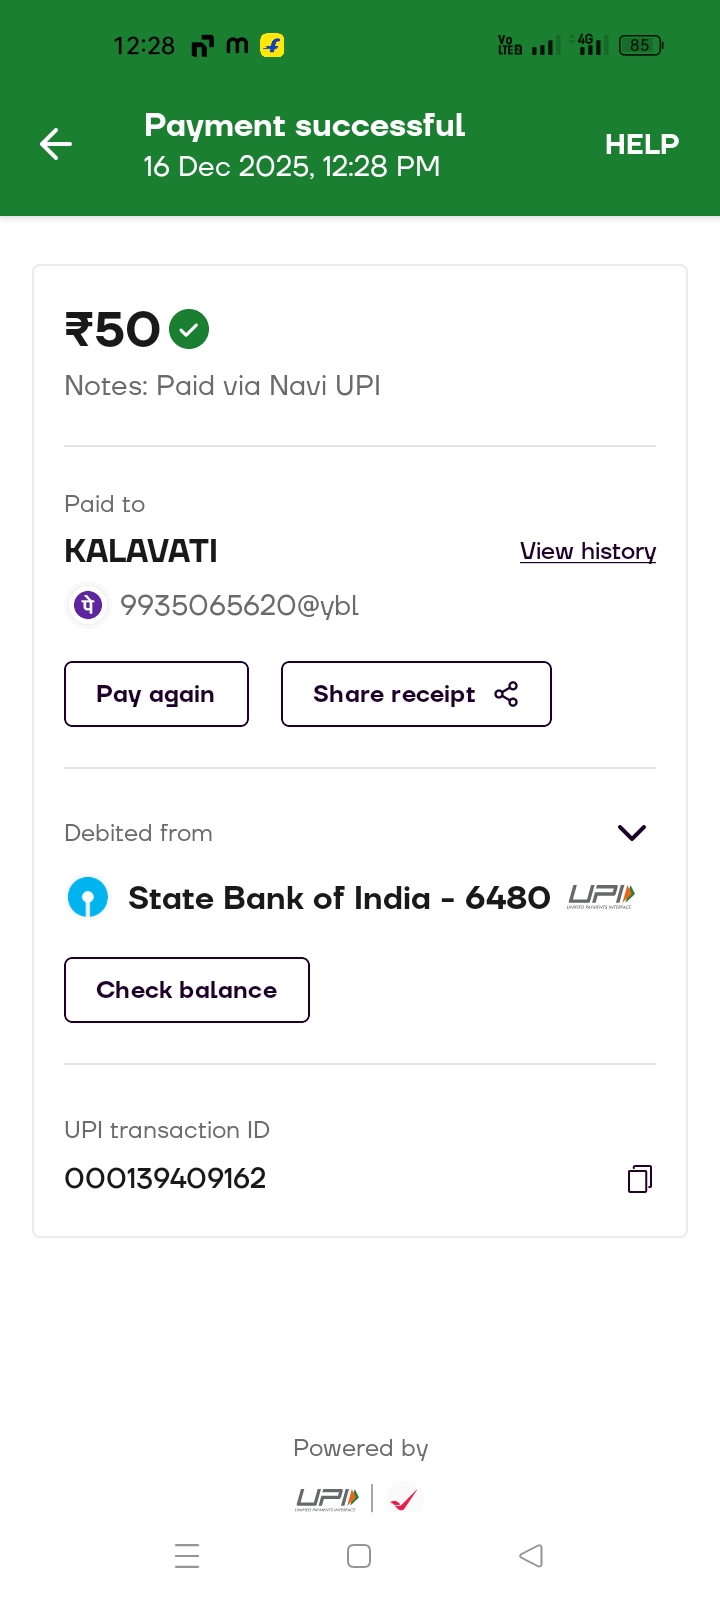Tap the red checkmark logo in footer

[x=404, y=1499]
